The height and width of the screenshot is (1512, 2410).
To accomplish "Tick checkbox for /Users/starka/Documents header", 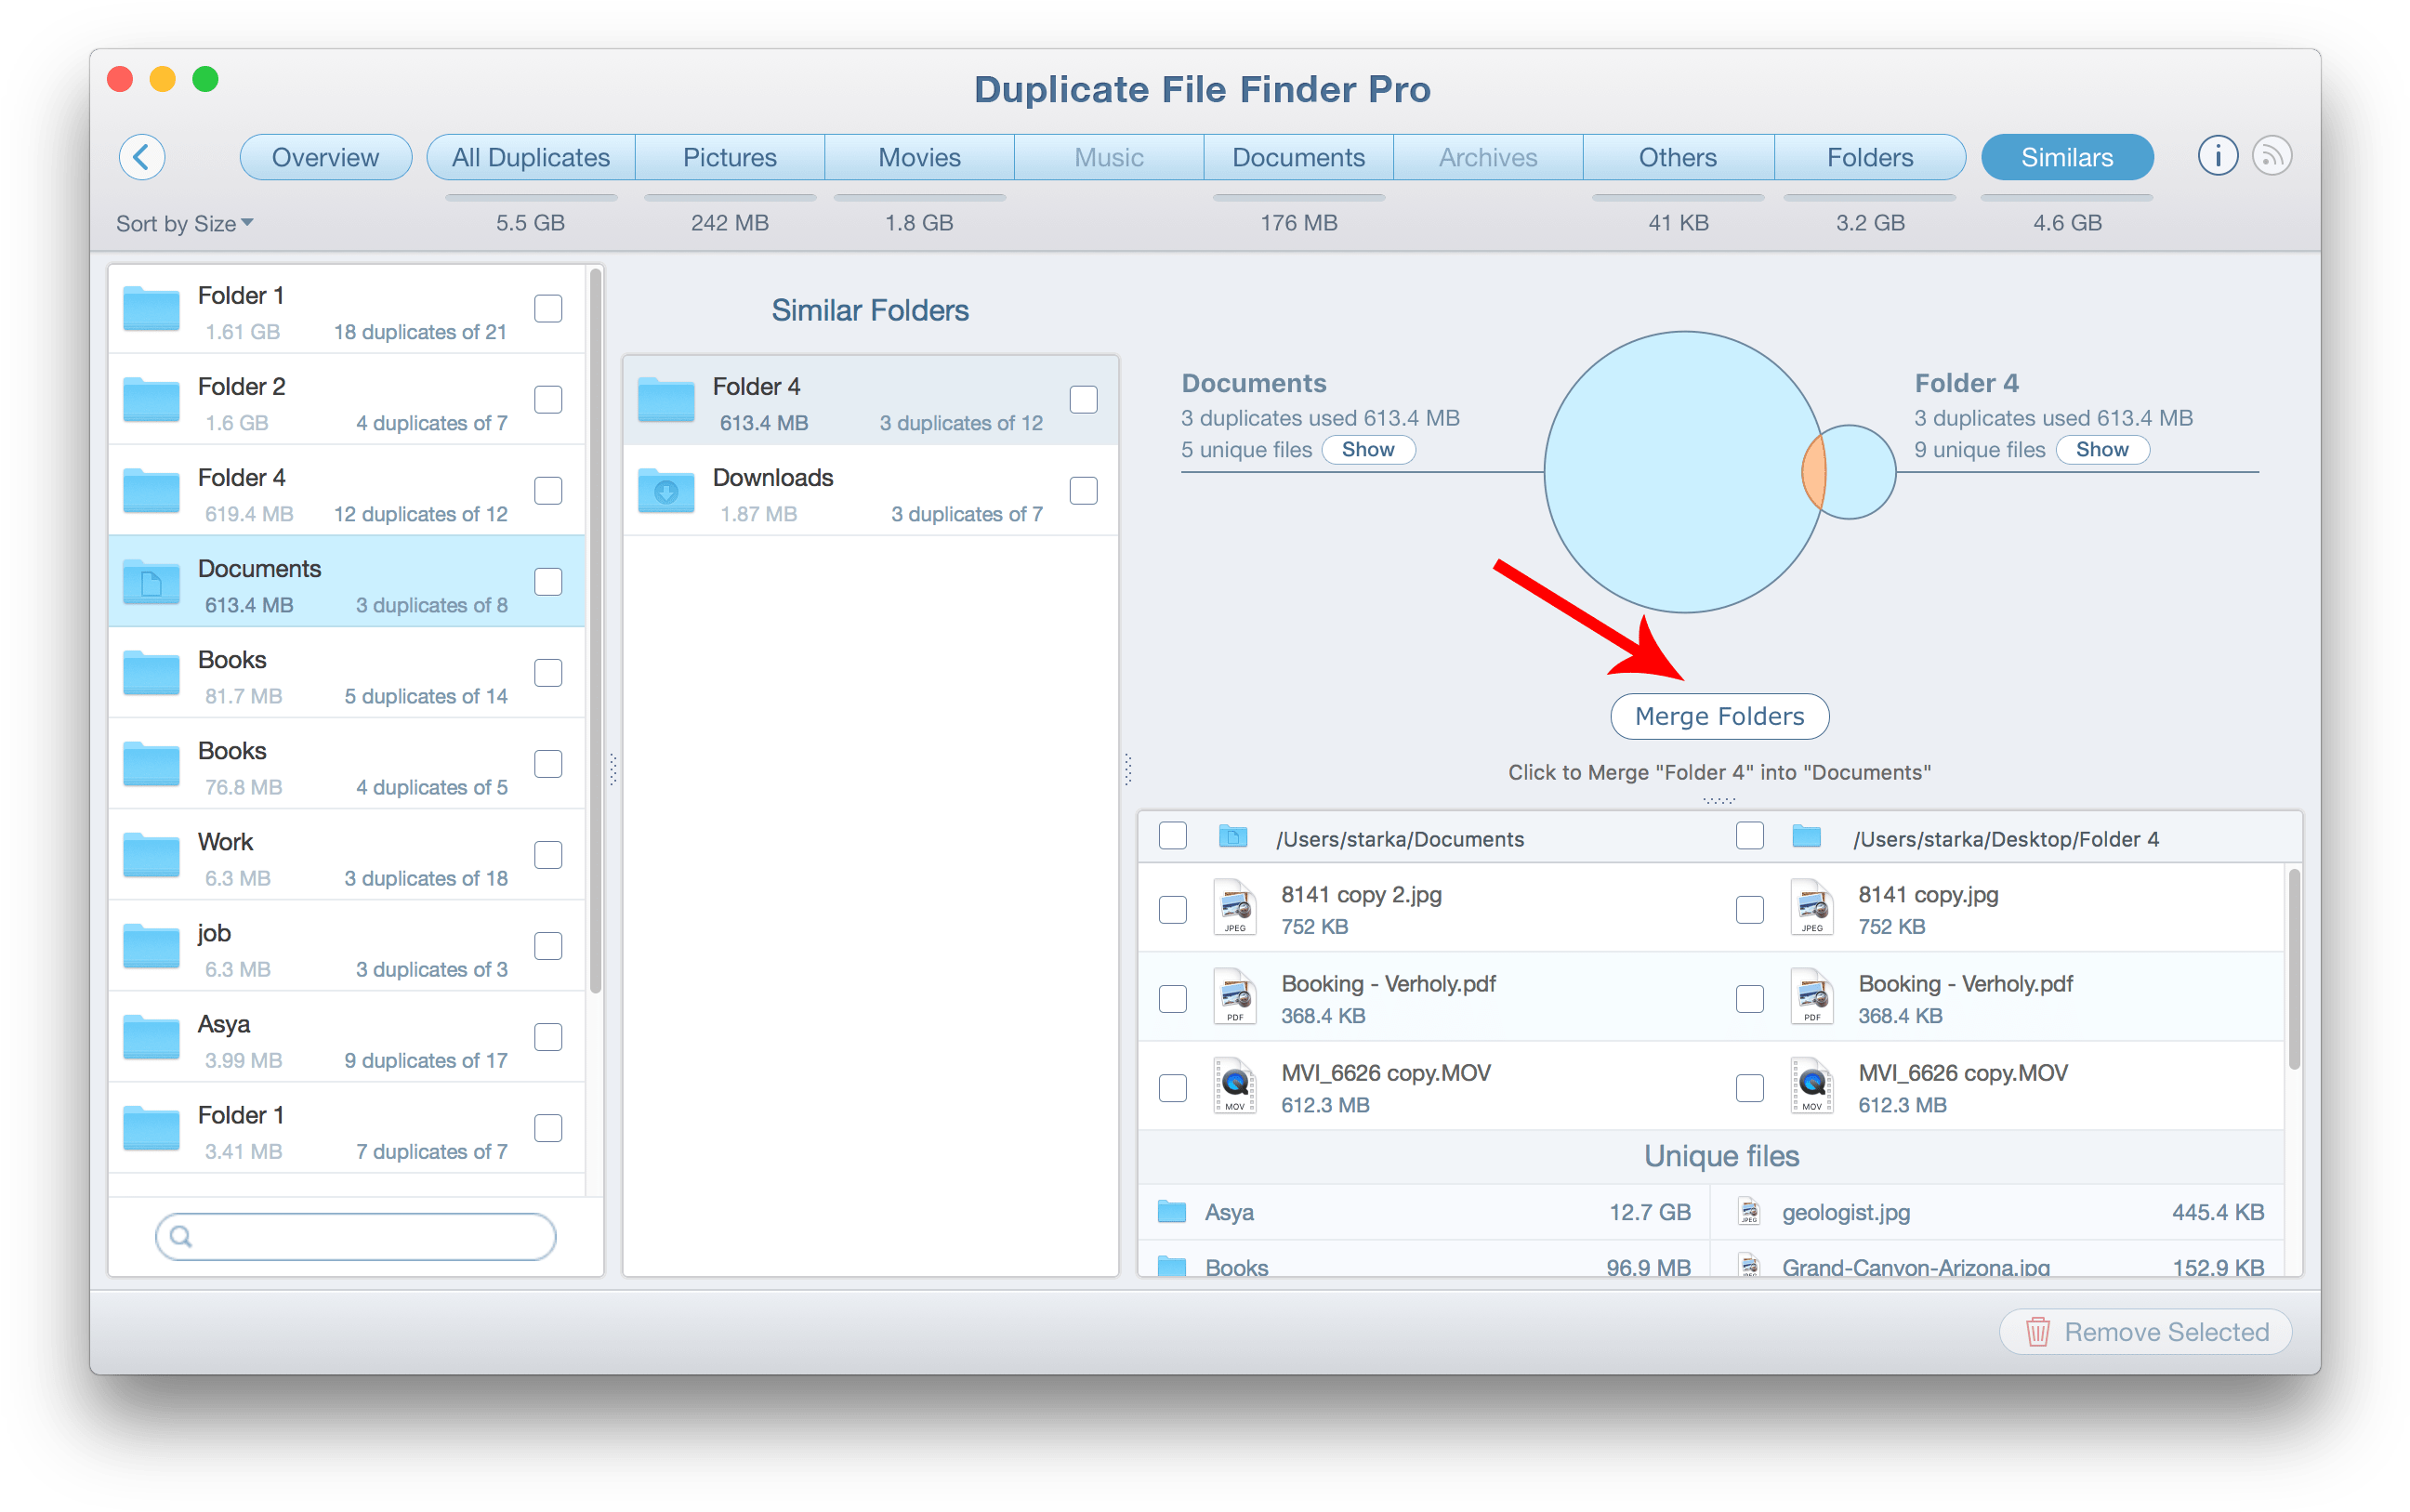I will pyautogui.click(x=1172, y=836).
